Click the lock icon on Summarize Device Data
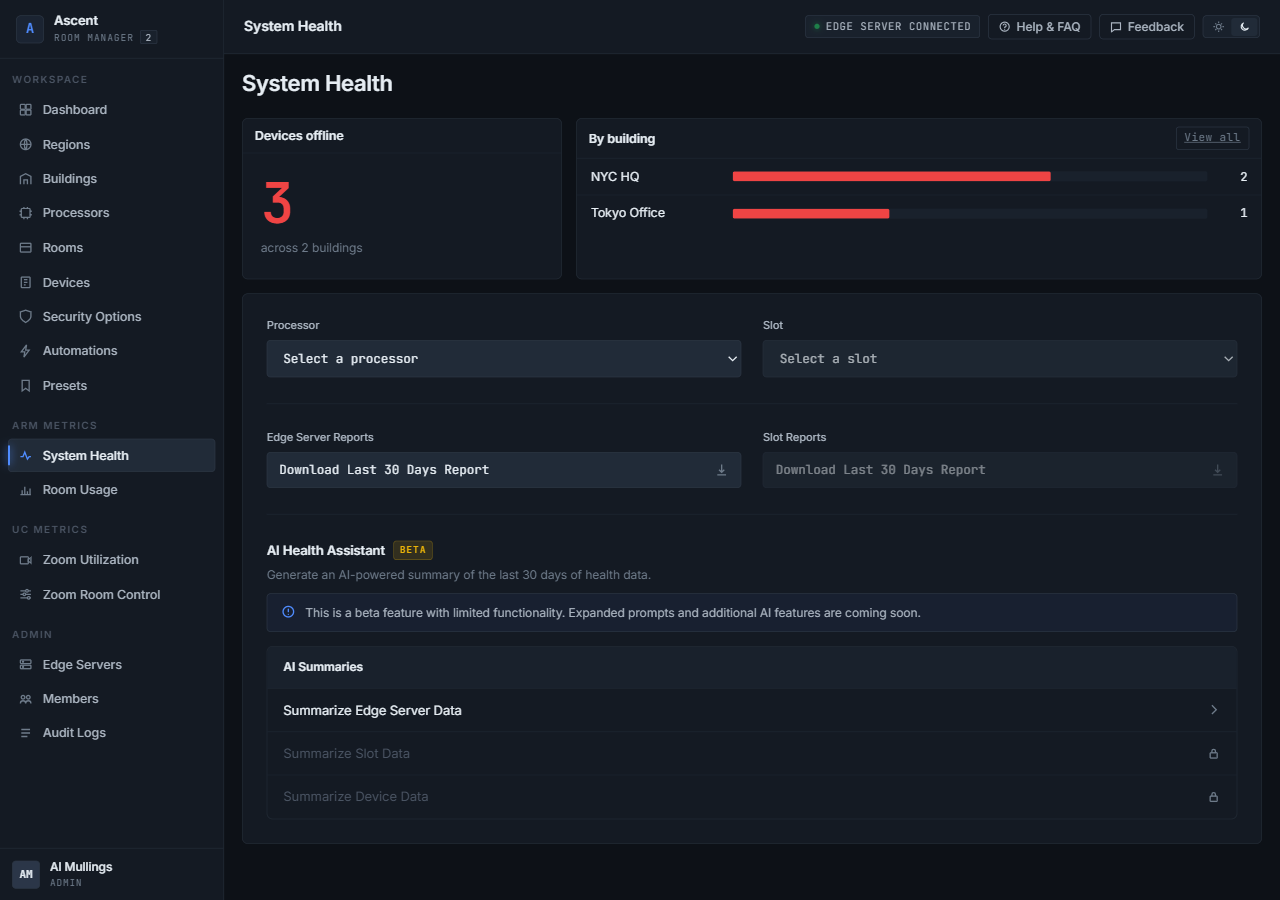 tap(1214, 797)
